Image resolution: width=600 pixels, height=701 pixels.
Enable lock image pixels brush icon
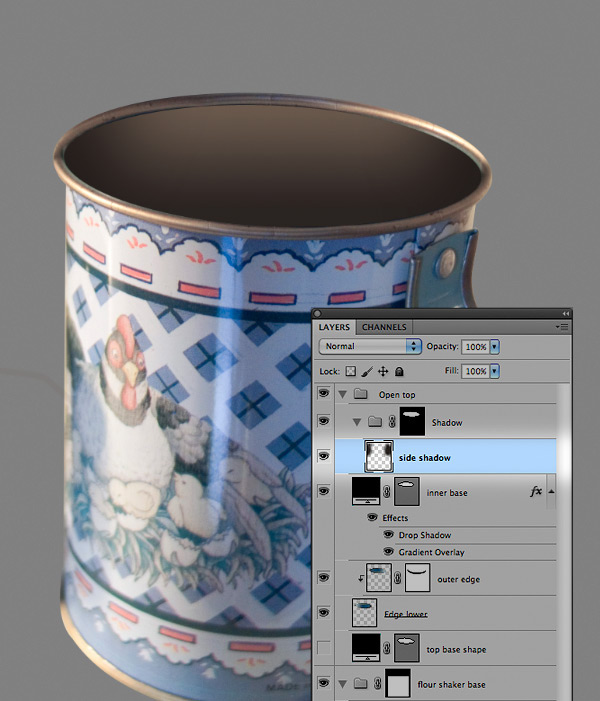[x=367, y=372]
